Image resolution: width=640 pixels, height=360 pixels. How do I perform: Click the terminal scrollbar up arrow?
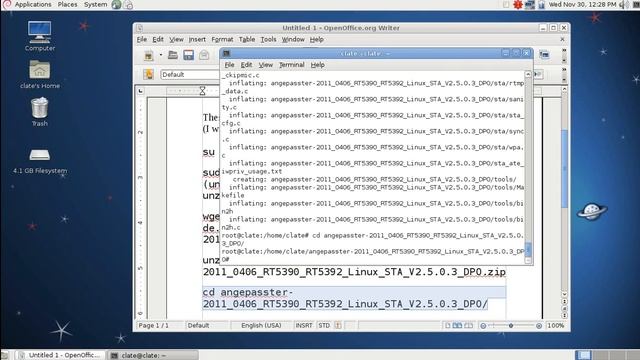tap(528, 74)
